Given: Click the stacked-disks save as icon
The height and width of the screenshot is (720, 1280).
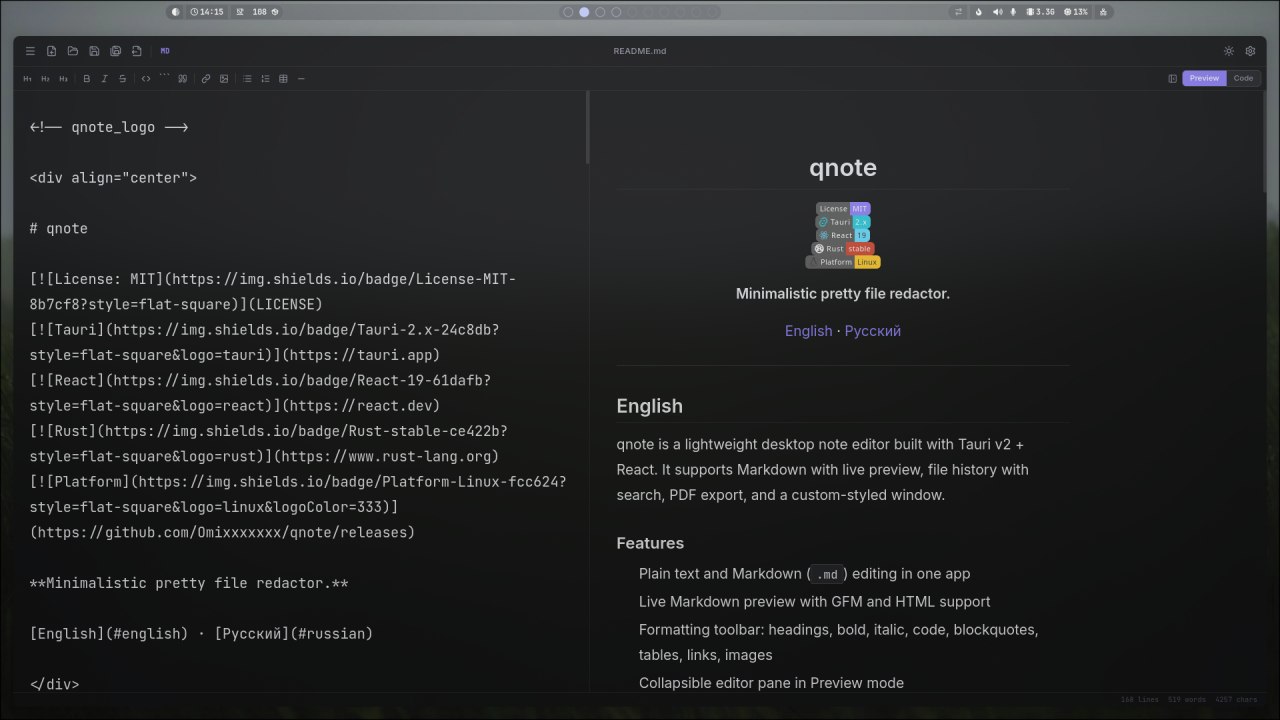Looking at the screenshot, I should (x=116, y=51).
